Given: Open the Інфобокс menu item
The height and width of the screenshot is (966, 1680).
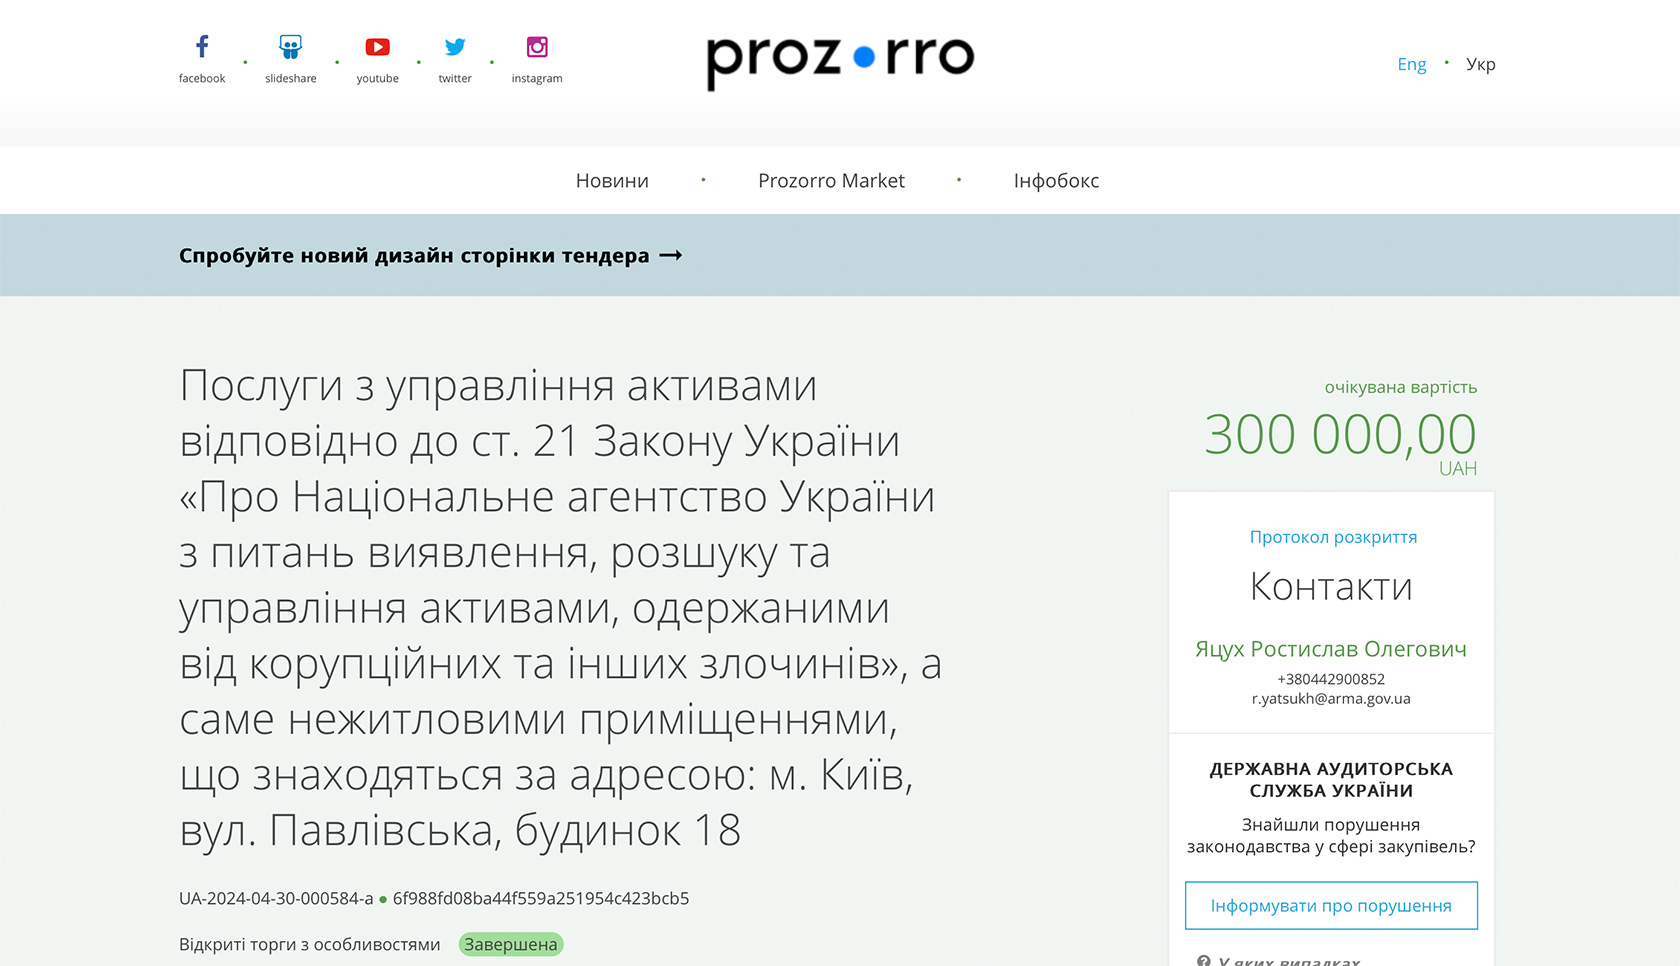Looking at the screenshot, I should click(x=1056, y=181).
